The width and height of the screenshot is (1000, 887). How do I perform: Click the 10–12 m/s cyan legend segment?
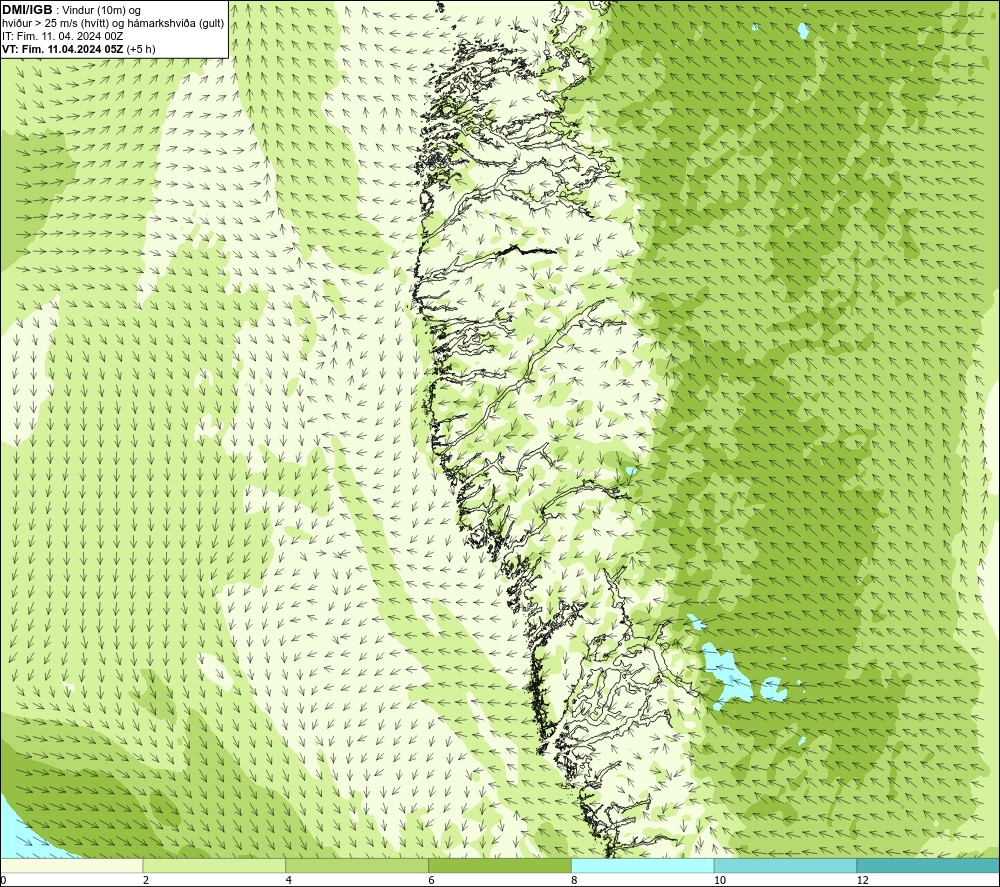tap(786, 865)
